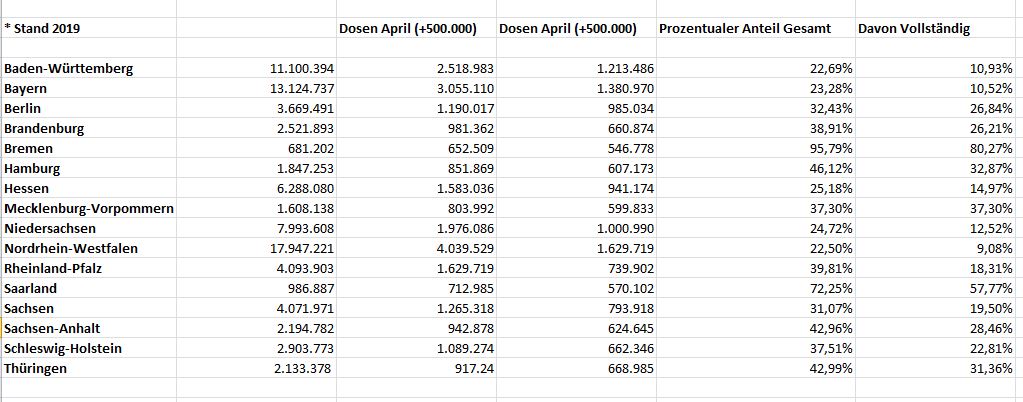
Task: Click Hamburg's 32,87% cell
Action: 991,169
